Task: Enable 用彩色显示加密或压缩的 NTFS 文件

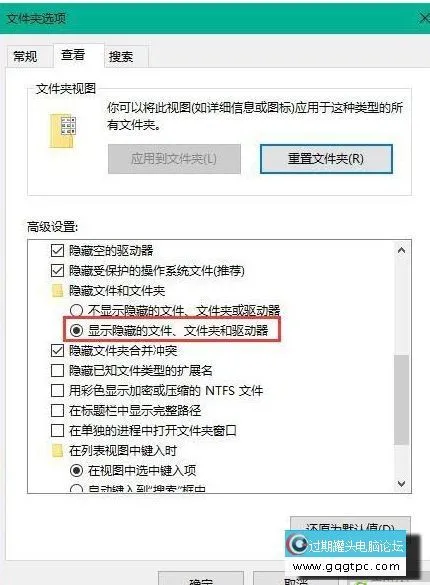Action: pyautogui.click(x=57, y=391)
